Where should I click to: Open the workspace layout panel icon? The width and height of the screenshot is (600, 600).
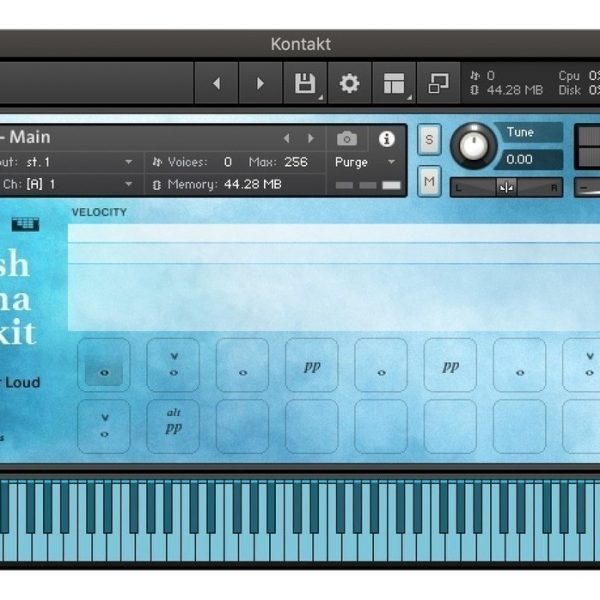(x=394, y=83)
